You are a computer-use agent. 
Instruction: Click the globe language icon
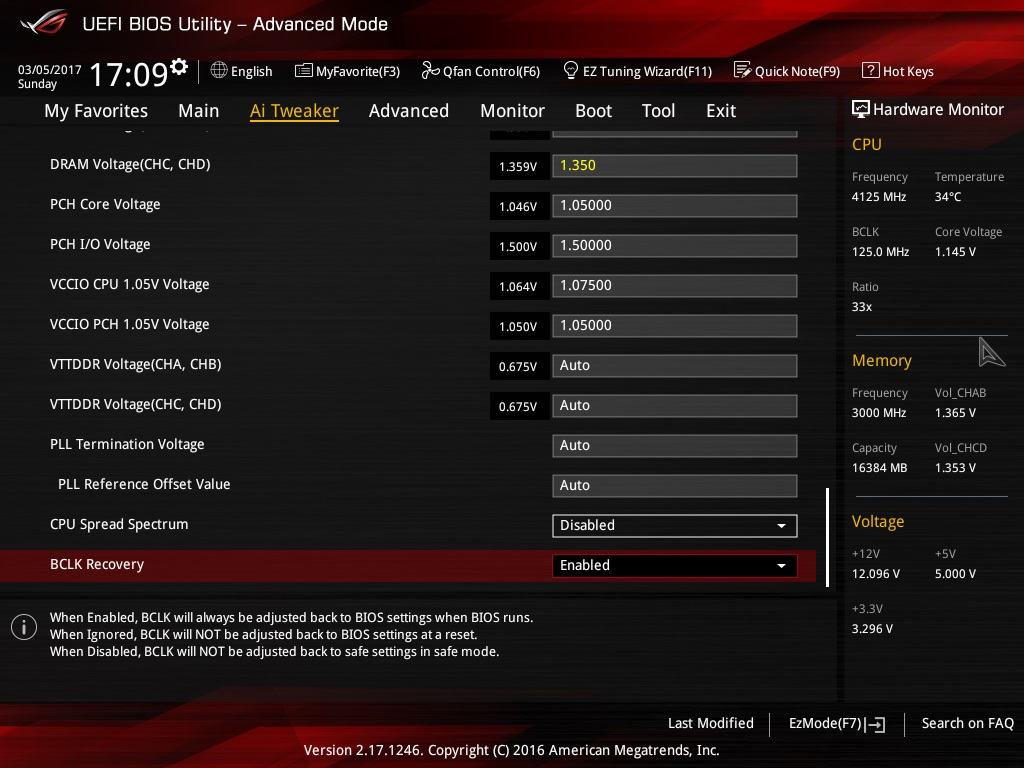tap(219, 70)
